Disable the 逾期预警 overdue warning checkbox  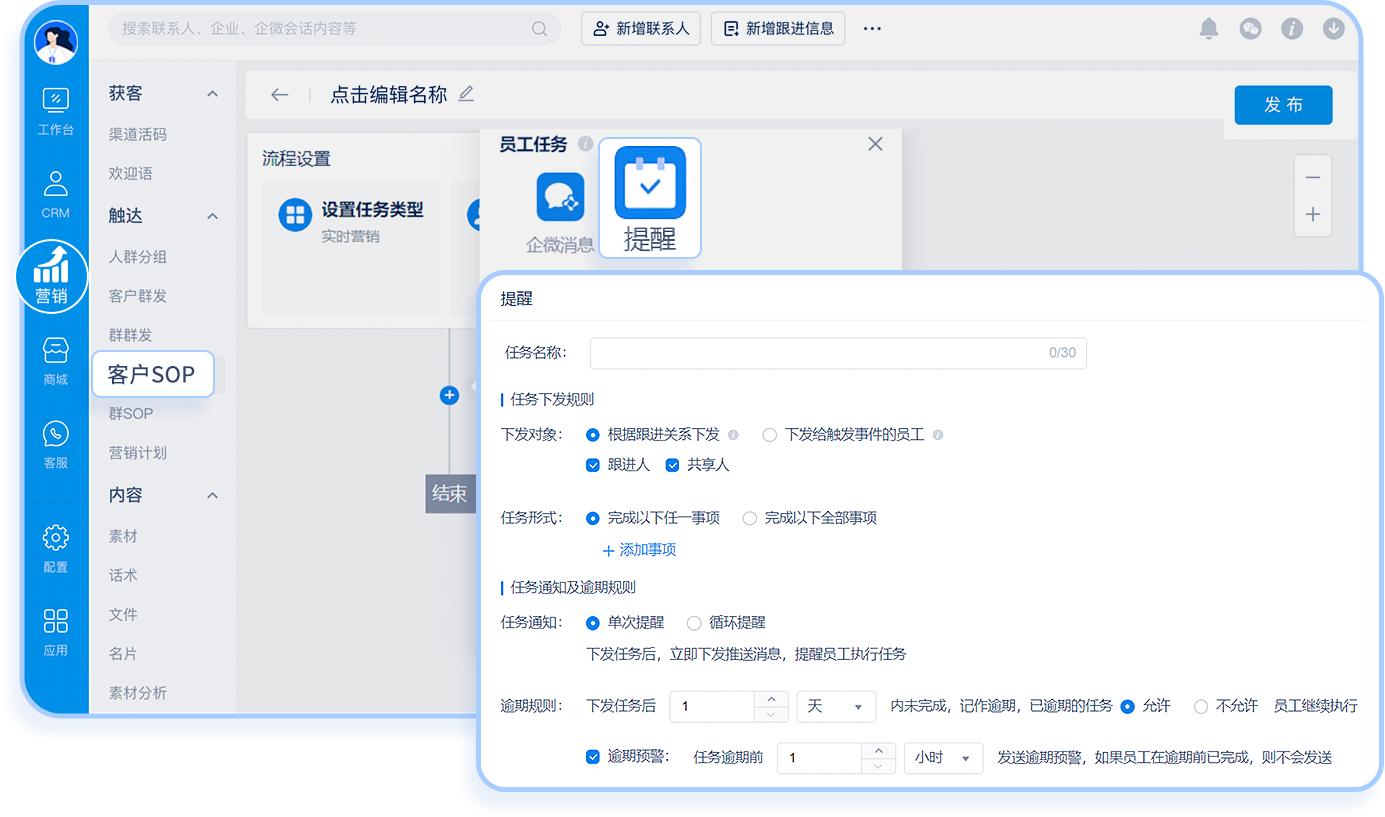[x=594, y=756]
